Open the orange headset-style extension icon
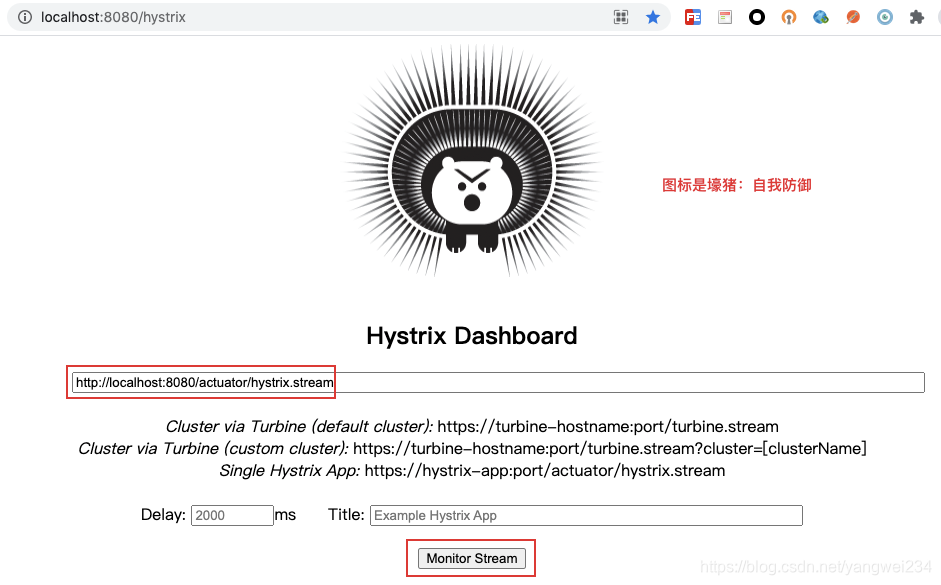 [x=789, y=17]
